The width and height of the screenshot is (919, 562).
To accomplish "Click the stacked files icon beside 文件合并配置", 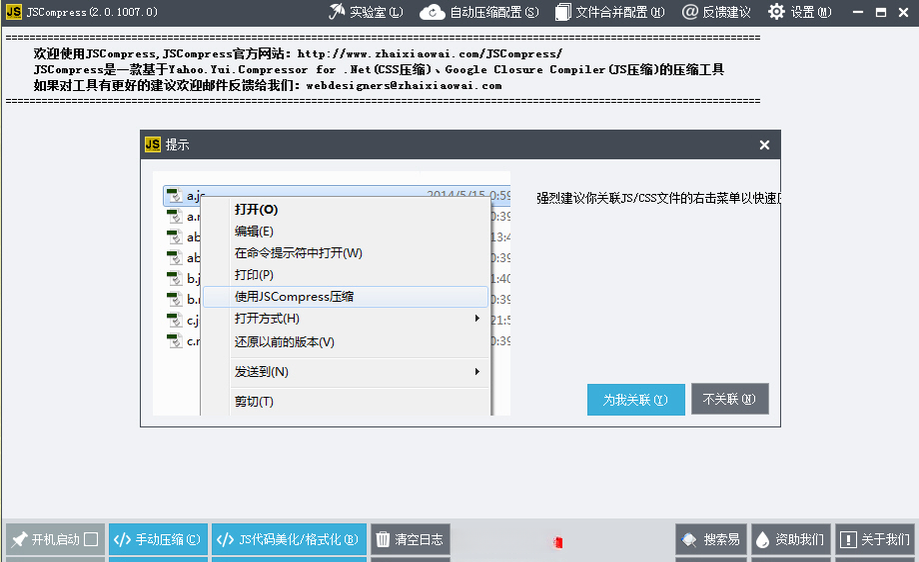I will (x=563, y=12).
